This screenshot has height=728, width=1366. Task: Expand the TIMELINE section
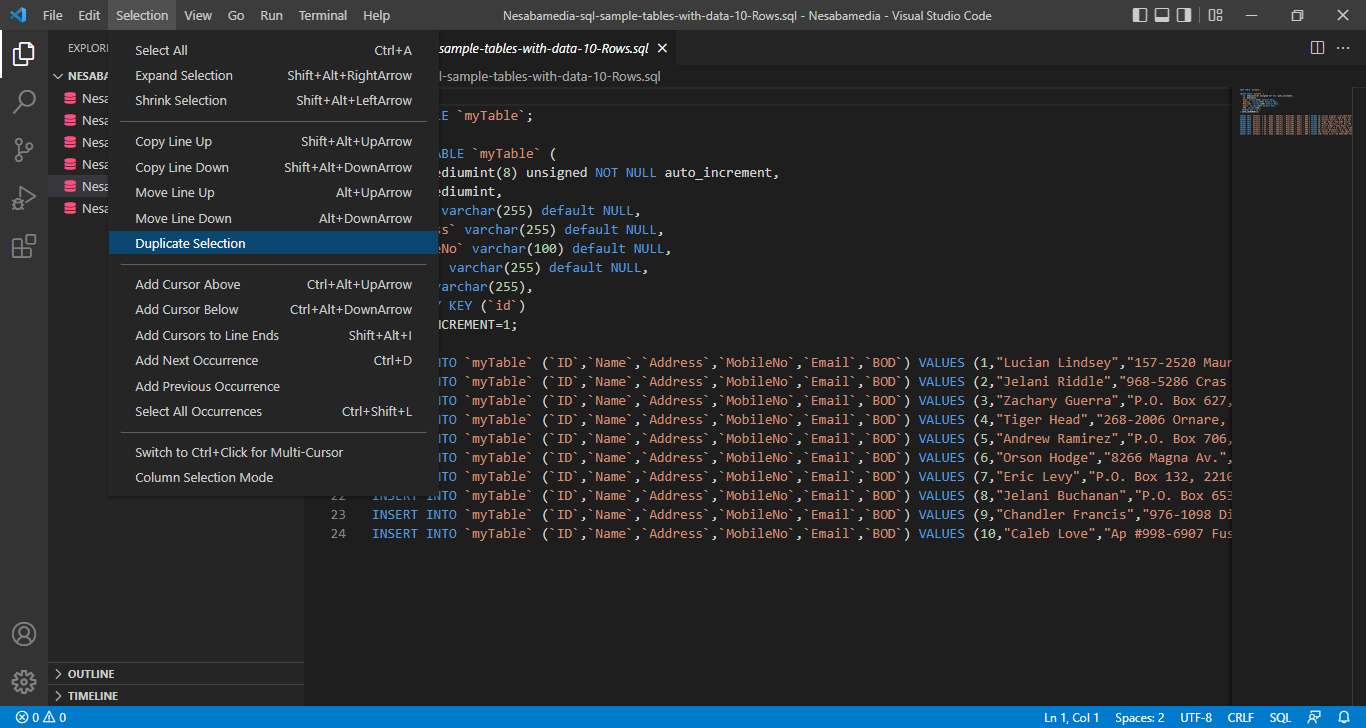tap(92, 696)
